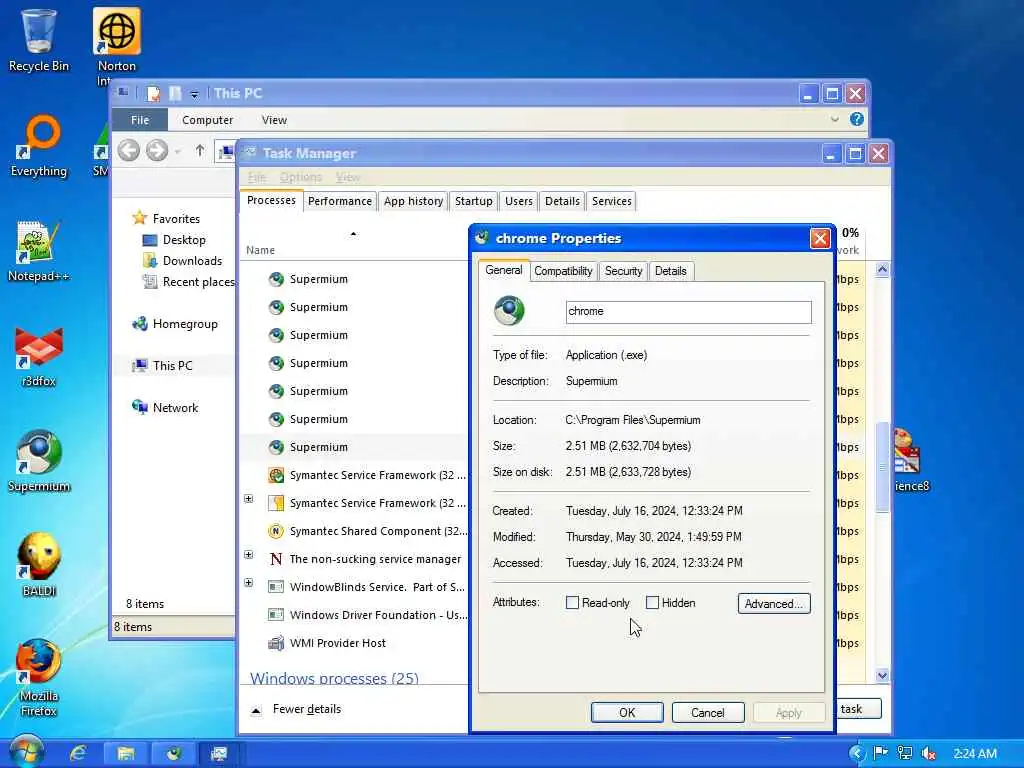1024x768 pixels.
Task: Expand the second Symantec Service Framework row
Action: point(249,499)
